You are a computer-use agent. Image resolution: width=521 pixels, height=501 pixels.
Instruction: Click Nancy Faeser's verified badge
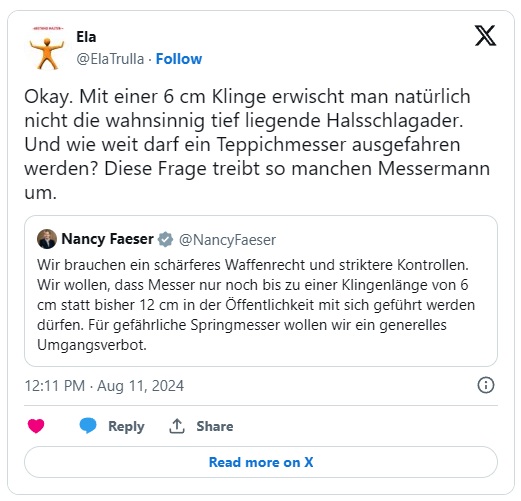pyautogui.click(x=165, y=239)
